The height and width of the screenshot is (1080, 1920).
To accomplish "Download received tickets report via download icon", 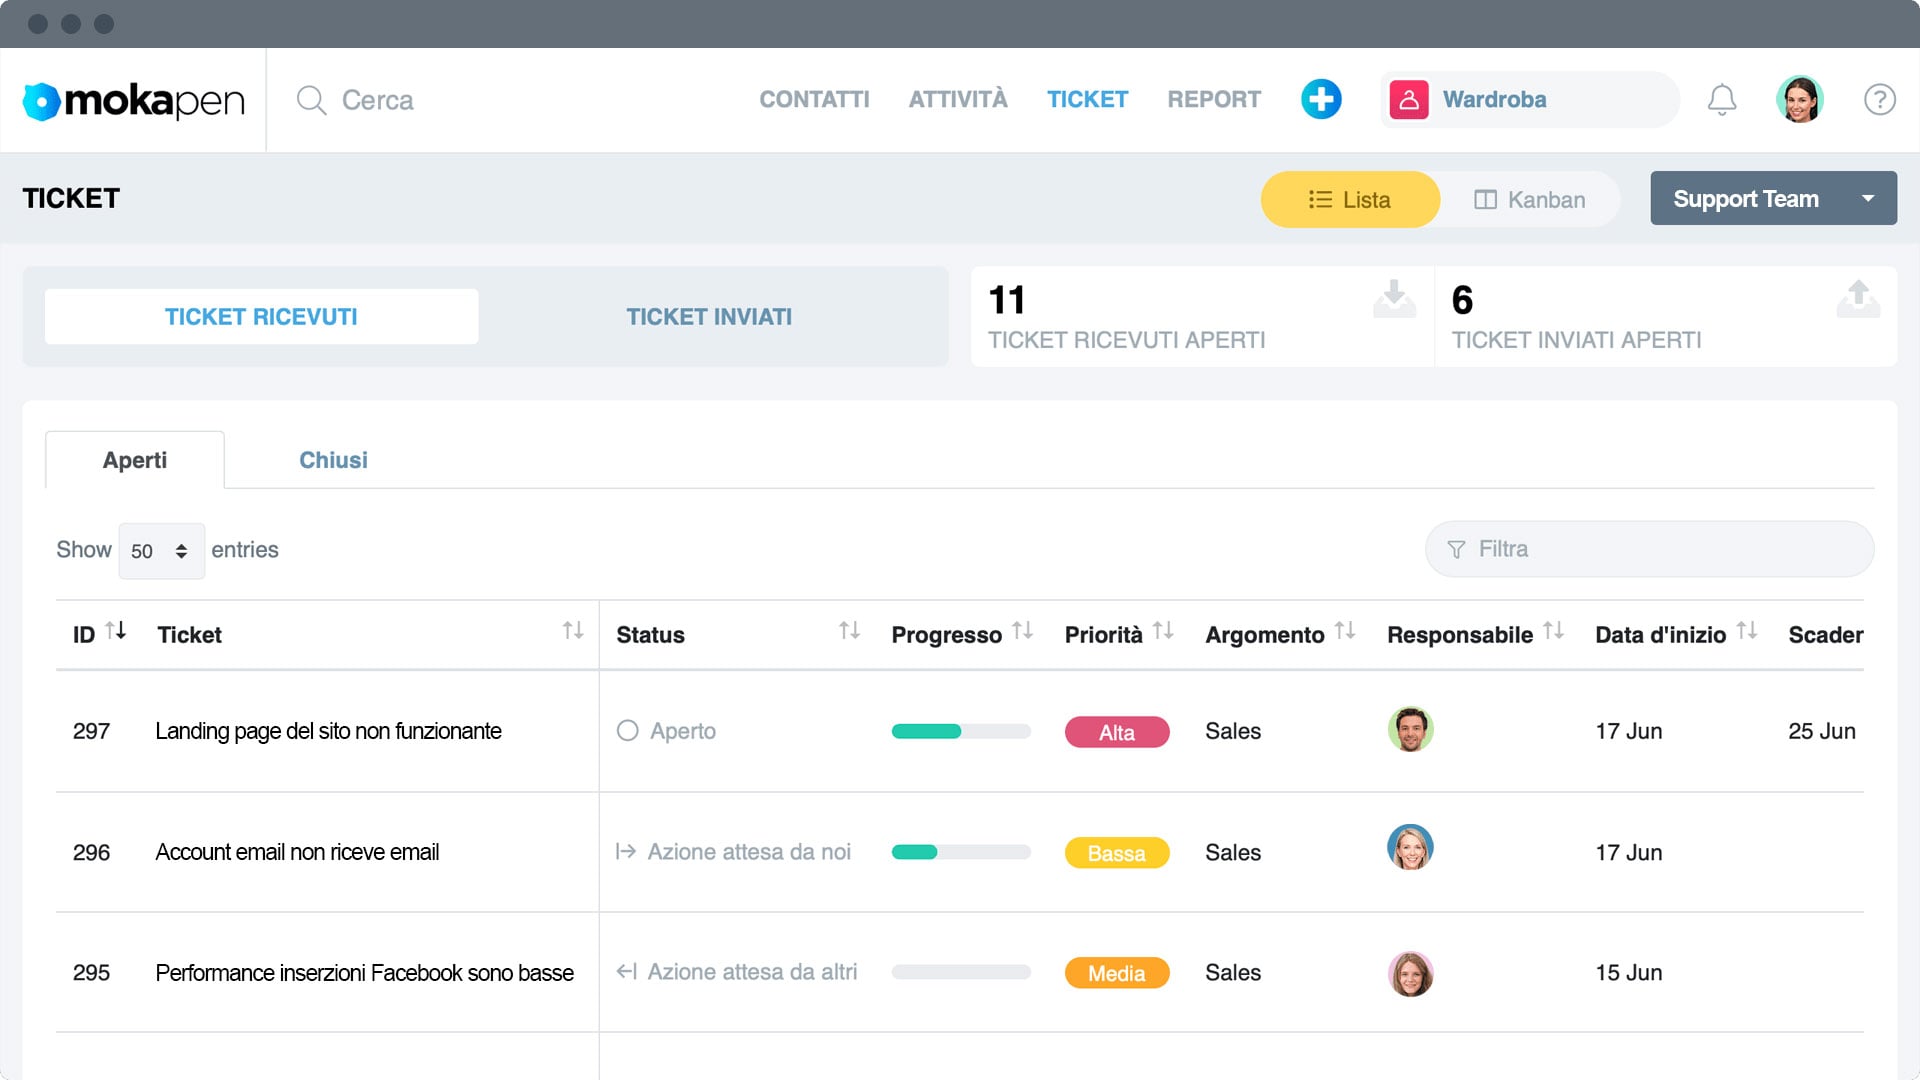I will click(1393, 299).
